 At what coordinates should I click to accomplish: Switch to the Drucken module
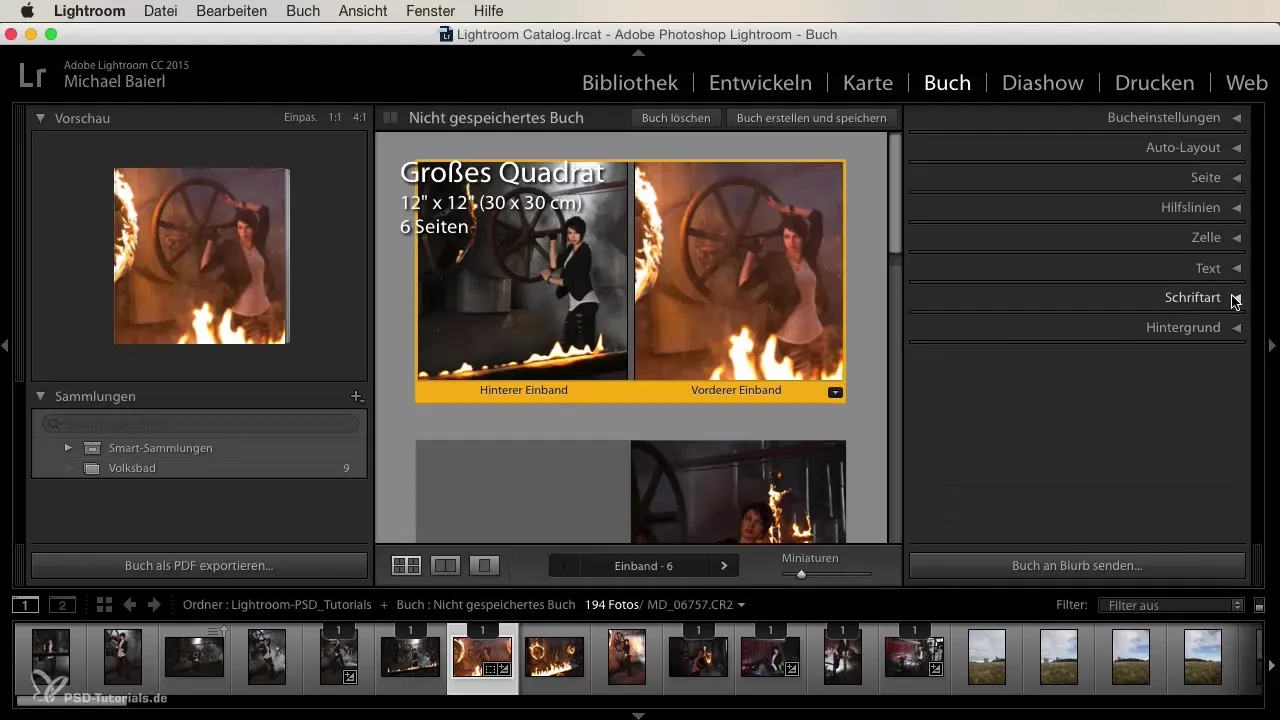click(1154, 83)
